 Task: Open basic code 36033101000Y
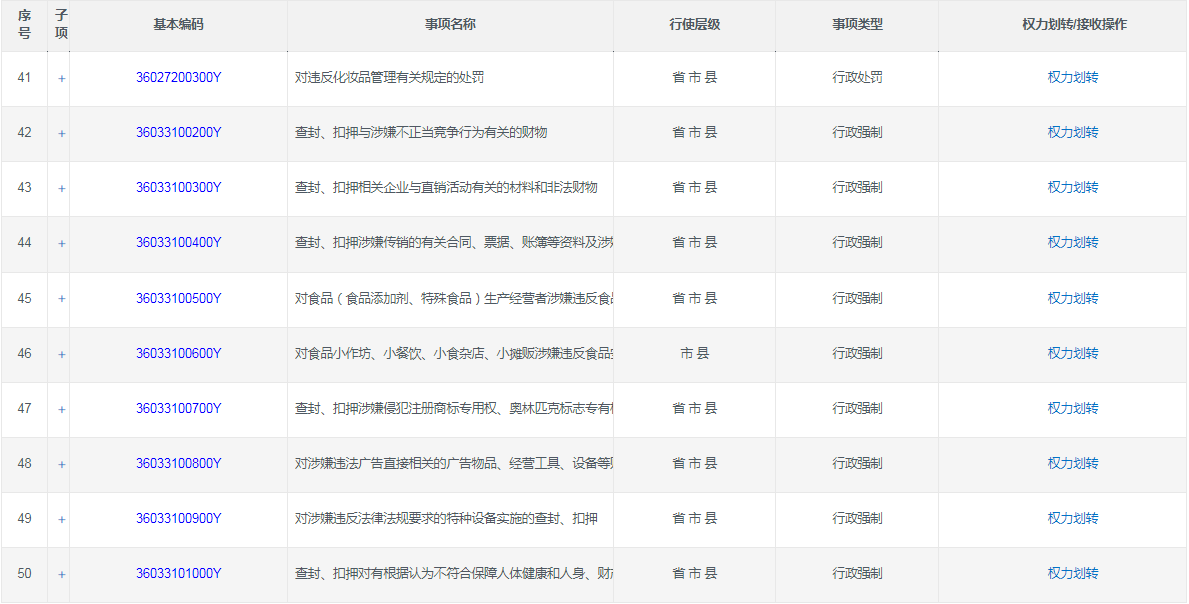pyautogui.click(x=178, y=573)
